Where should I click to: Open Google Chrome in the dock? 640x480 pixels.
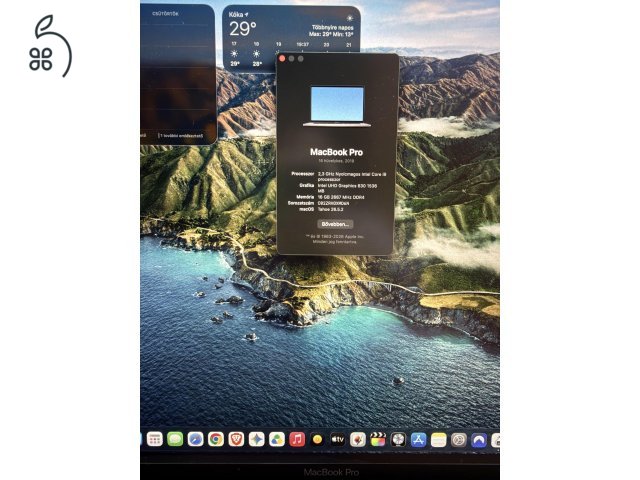point(216,440)
